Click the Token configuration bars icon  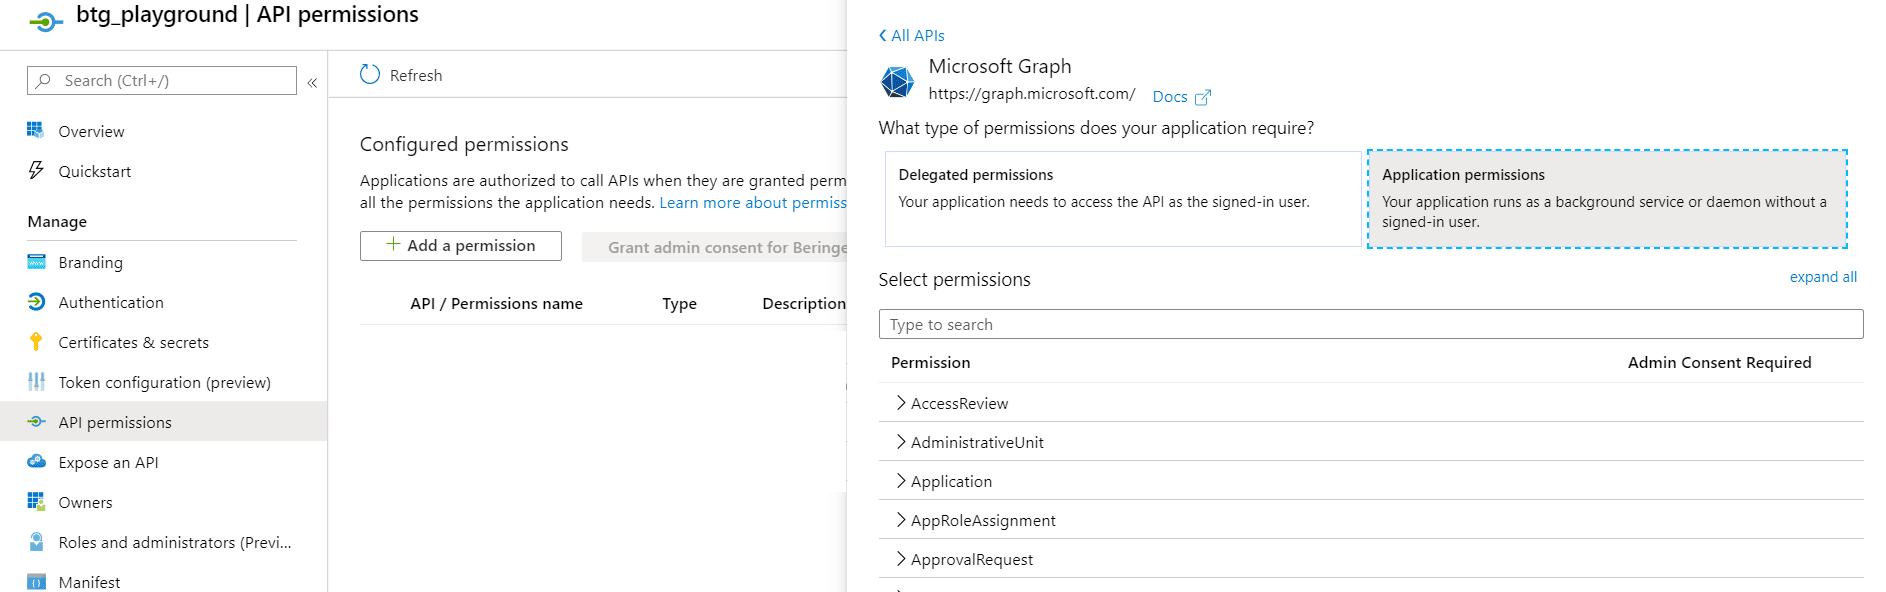tap(36, 381)
